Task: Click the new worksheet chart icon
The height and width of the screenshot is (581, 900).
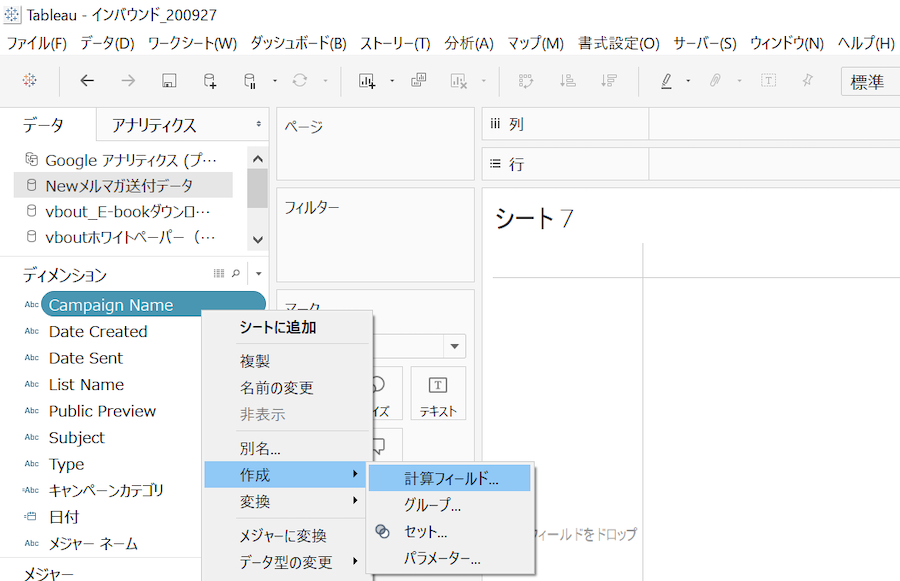Action: (367, 81)
